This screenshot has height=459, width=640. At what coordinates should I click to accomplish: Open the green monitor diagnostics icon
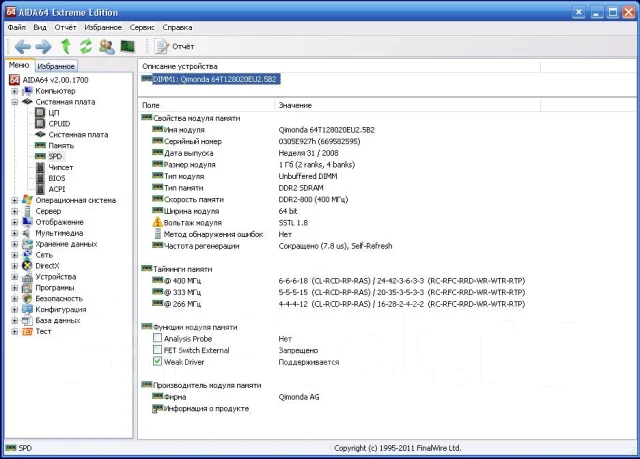pyautogui.click(x=128, y=46)
